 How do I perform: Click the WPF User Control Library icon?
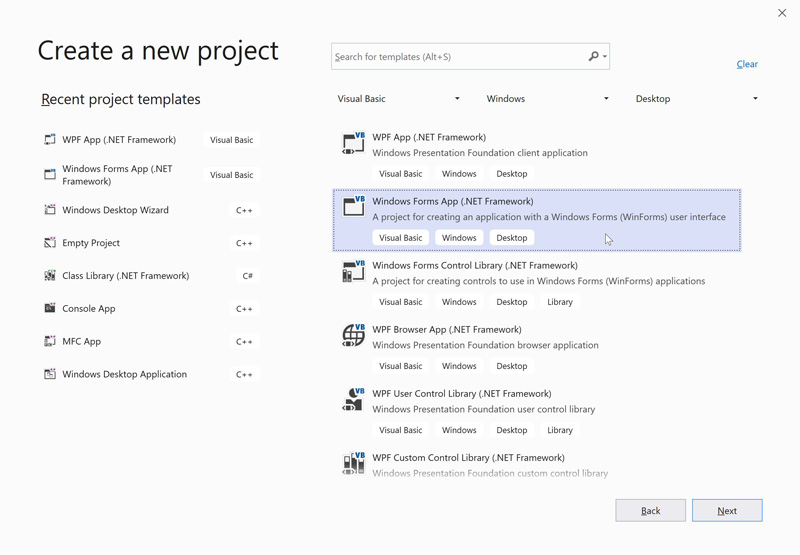(354, 399)
